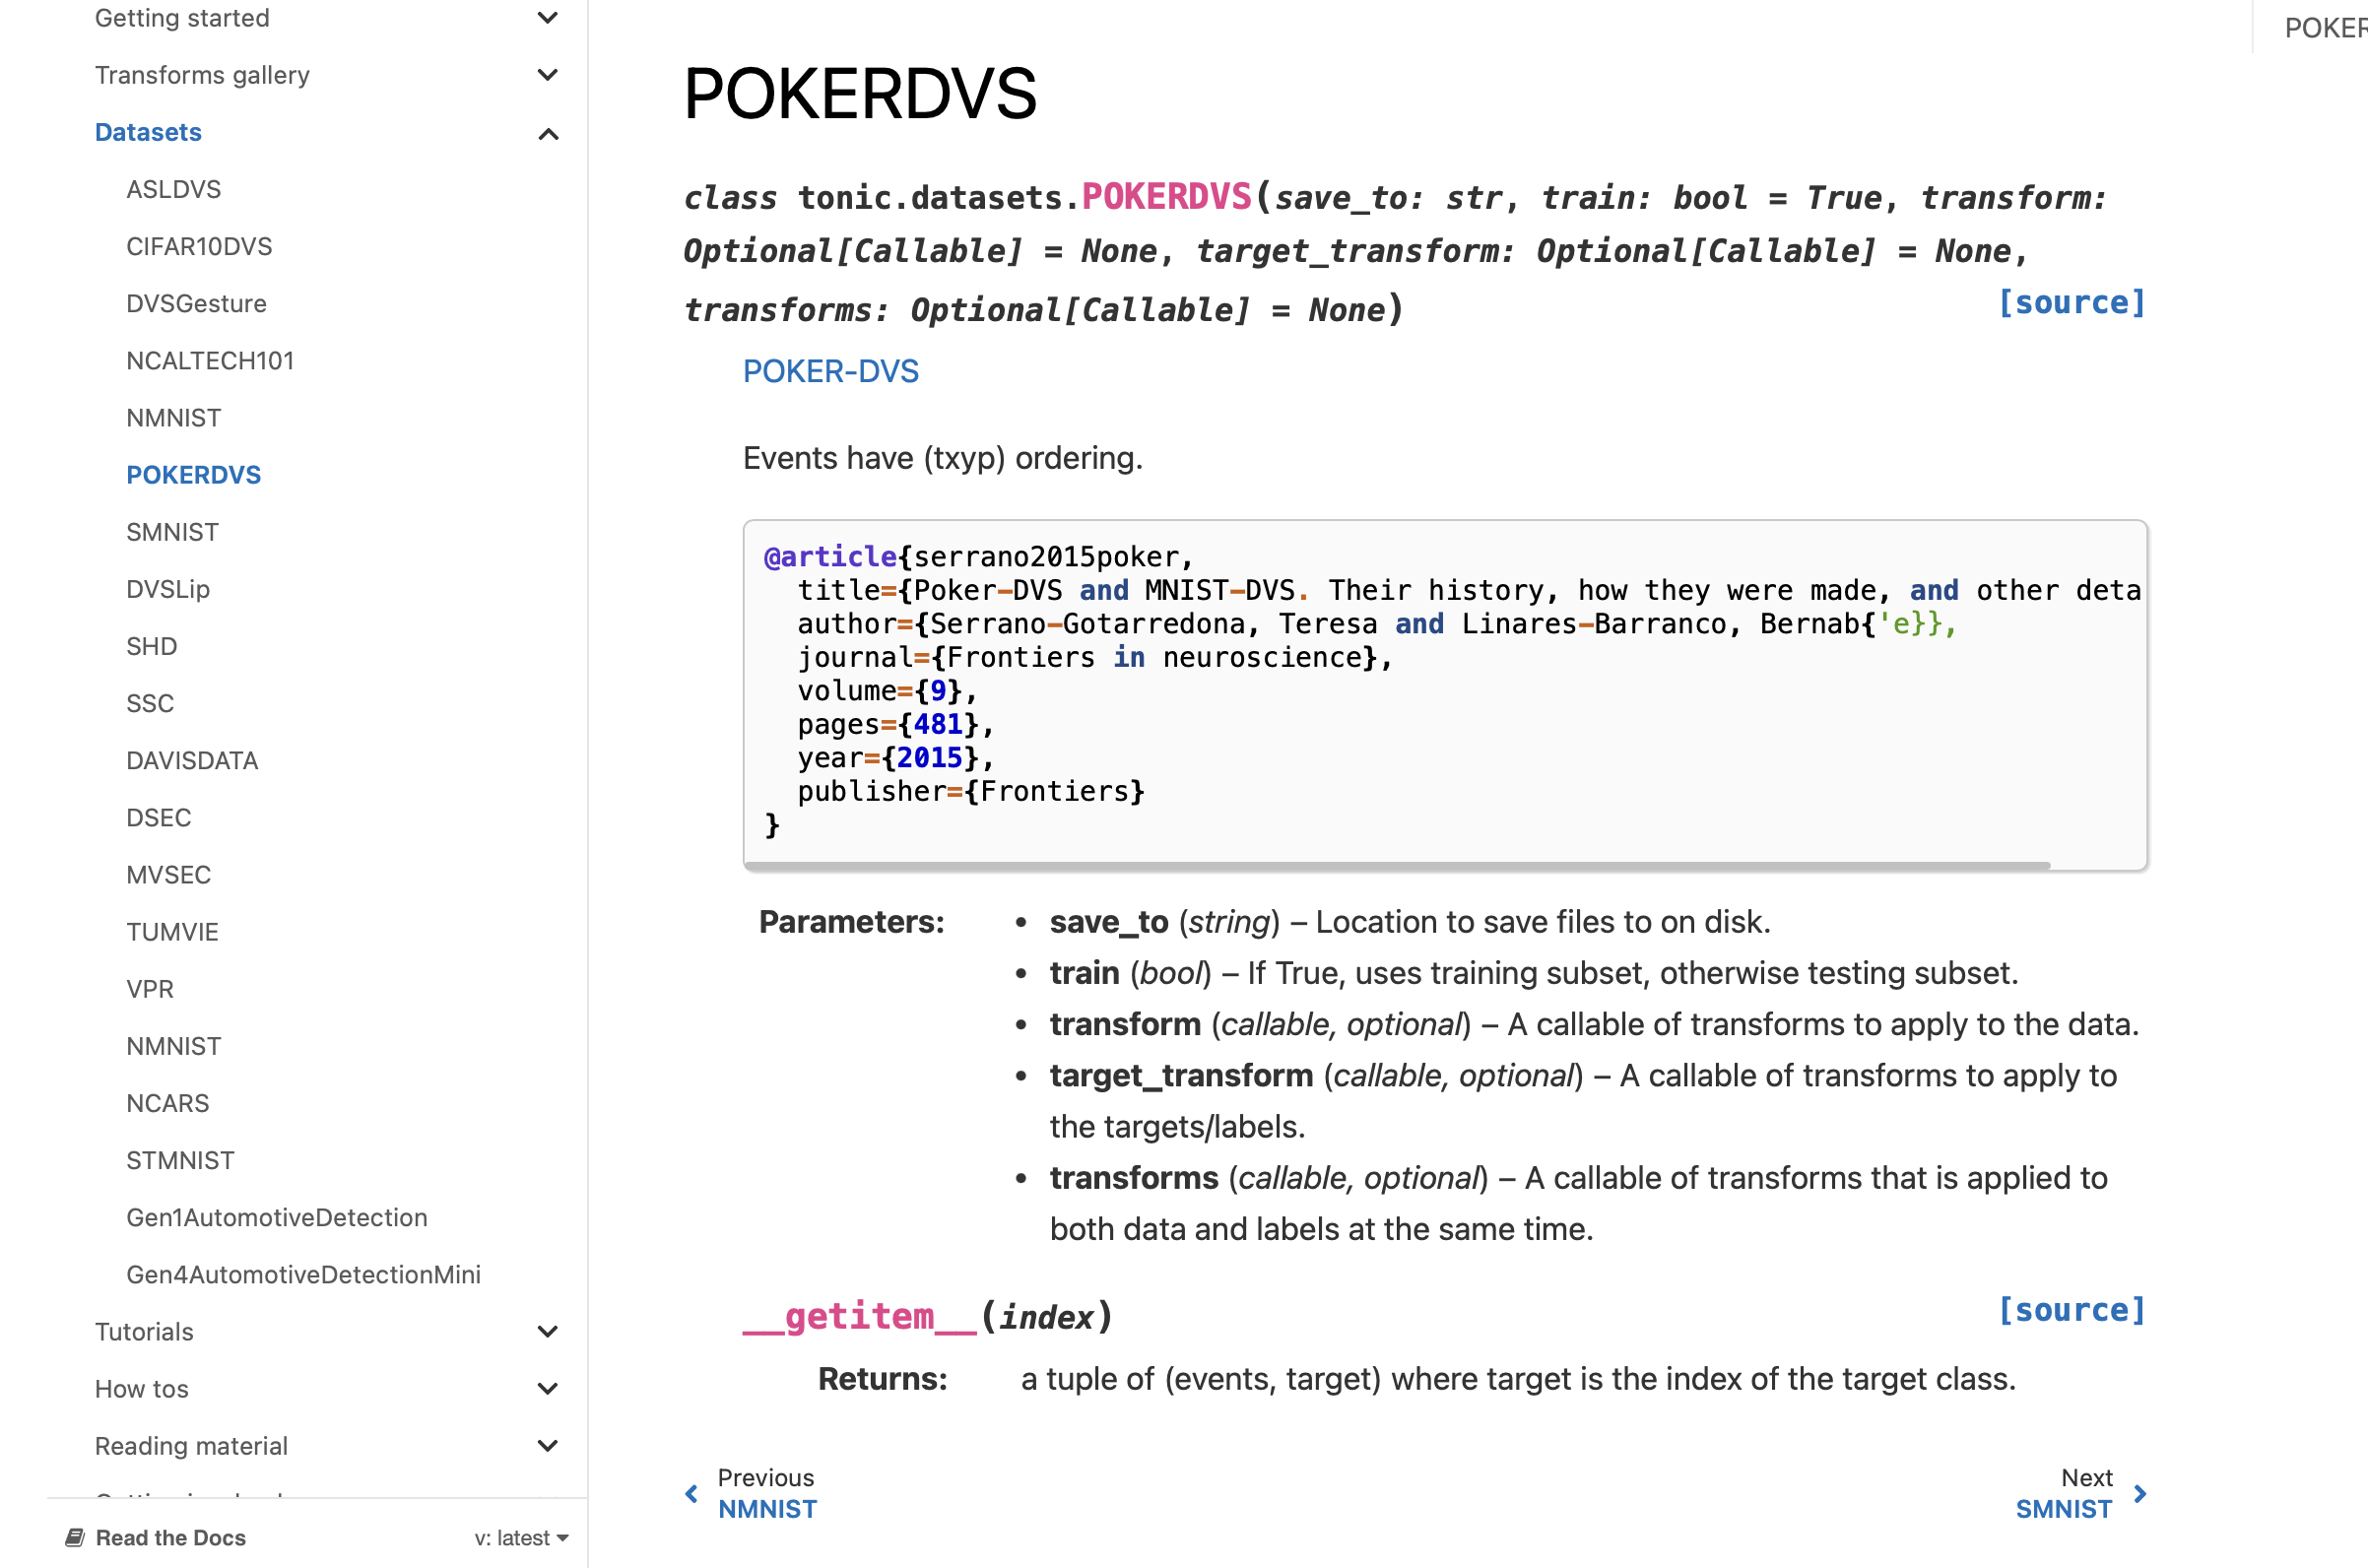Click the 'Events have (txyp) ordering.' text
The width and height of the screenshot is (2368, 1568).
pyautogui.click(x=942, y=458)
